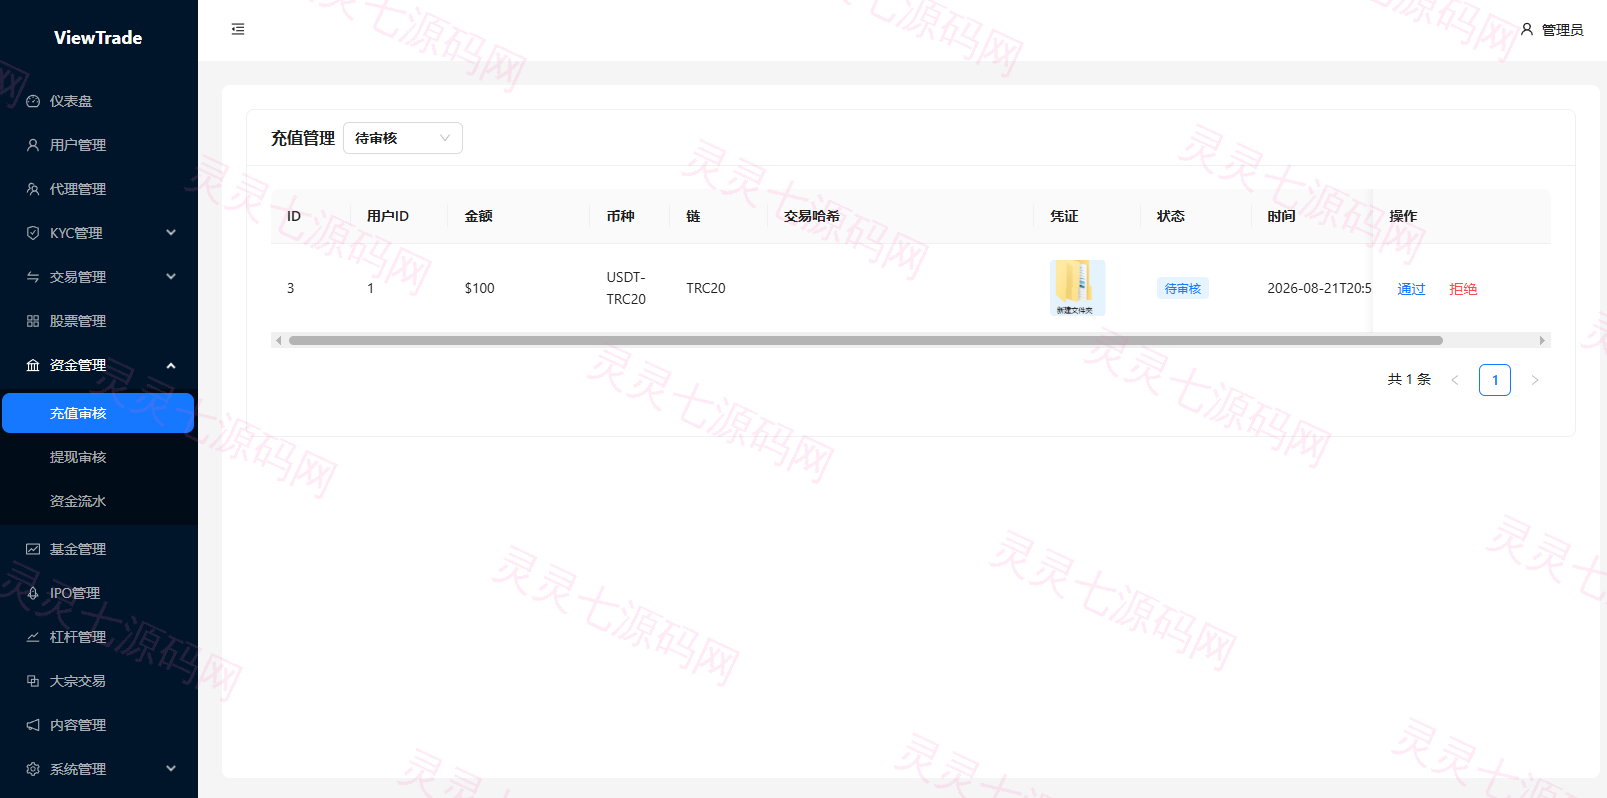Expand the 交易管理 submenu chevron
This screenshot has height=798, width=1607.
[x=171, y=276]
